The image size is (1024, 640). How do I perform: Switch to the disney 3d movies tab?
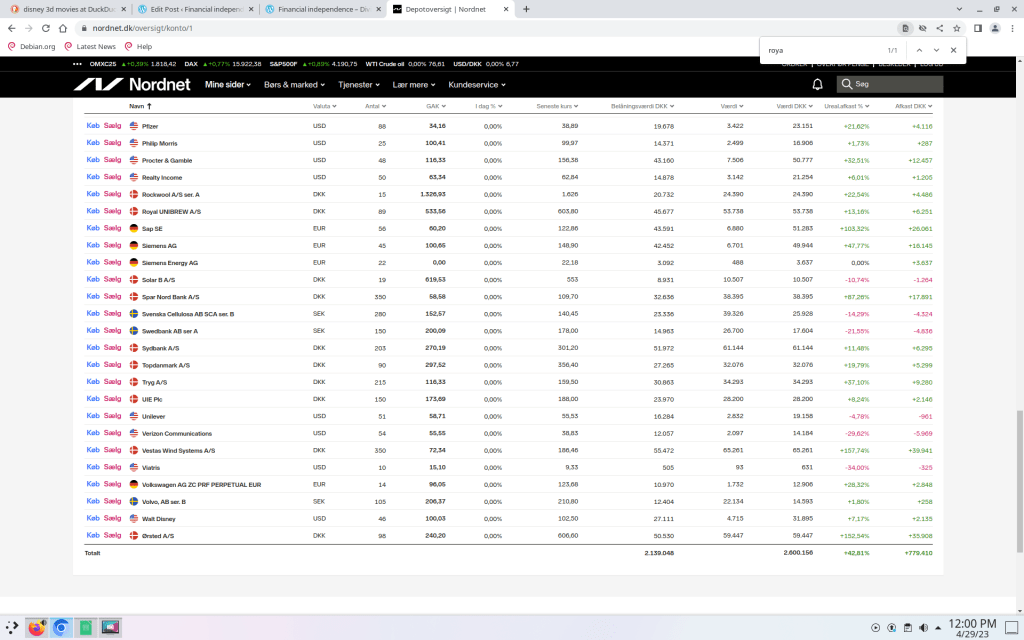65,9
